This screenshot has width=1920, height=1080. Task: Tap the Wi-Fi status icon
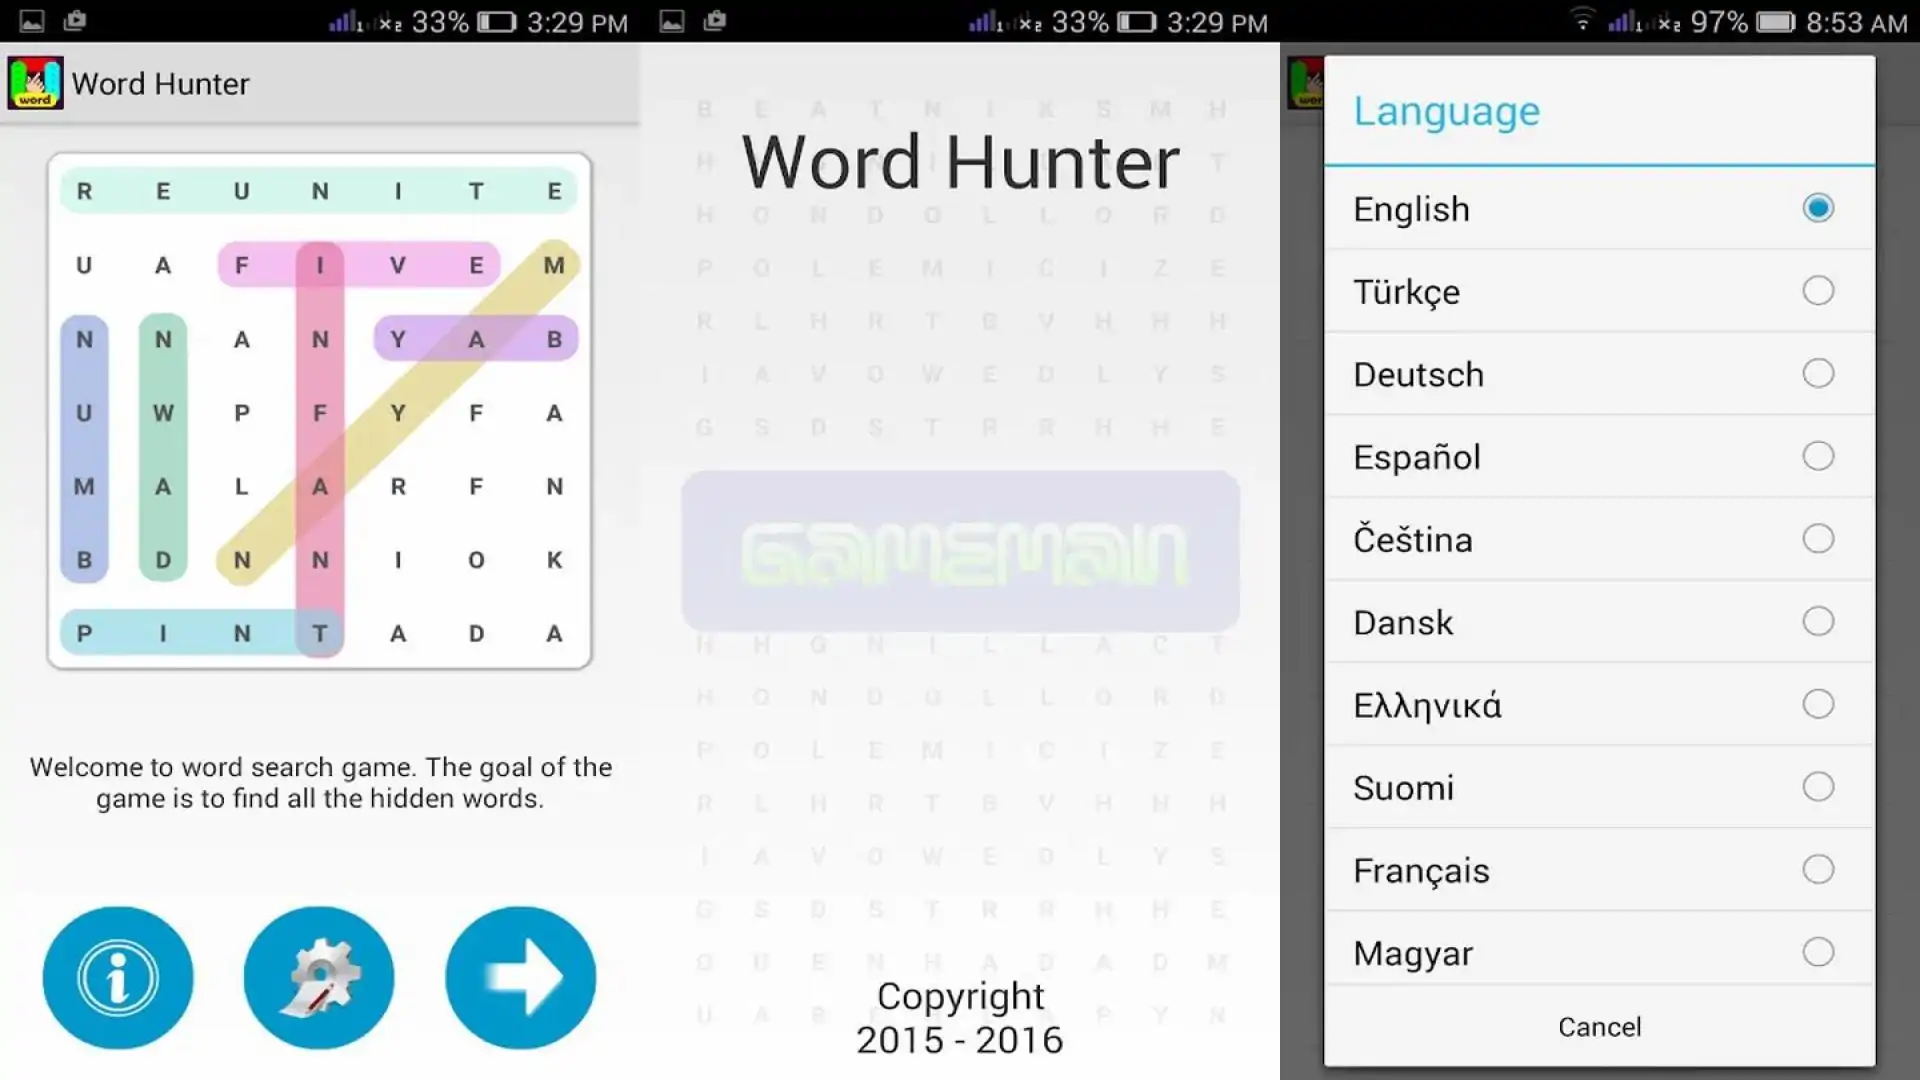1582,20
